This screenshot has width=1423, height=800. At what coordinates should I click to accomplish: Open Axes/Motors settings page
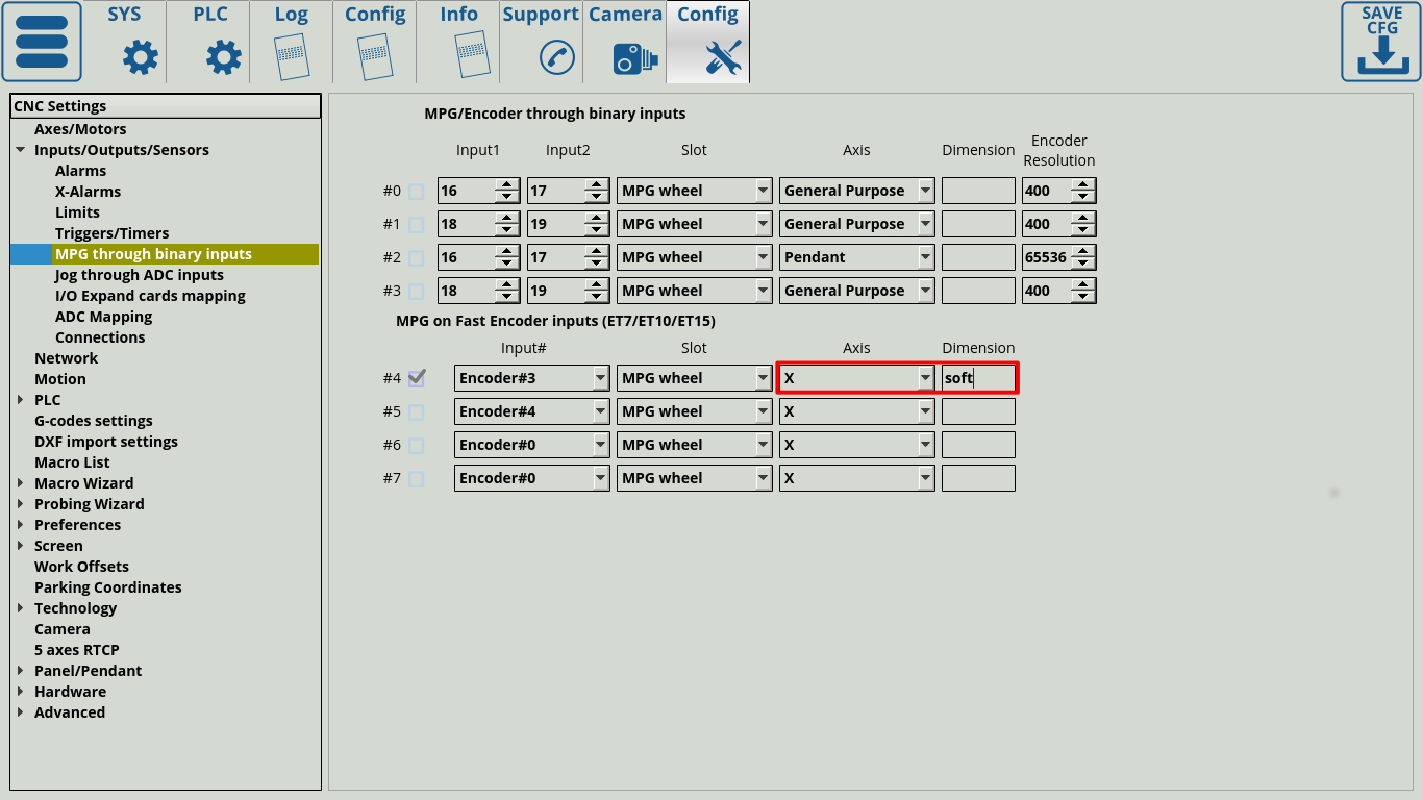click(x=80, y=129)
